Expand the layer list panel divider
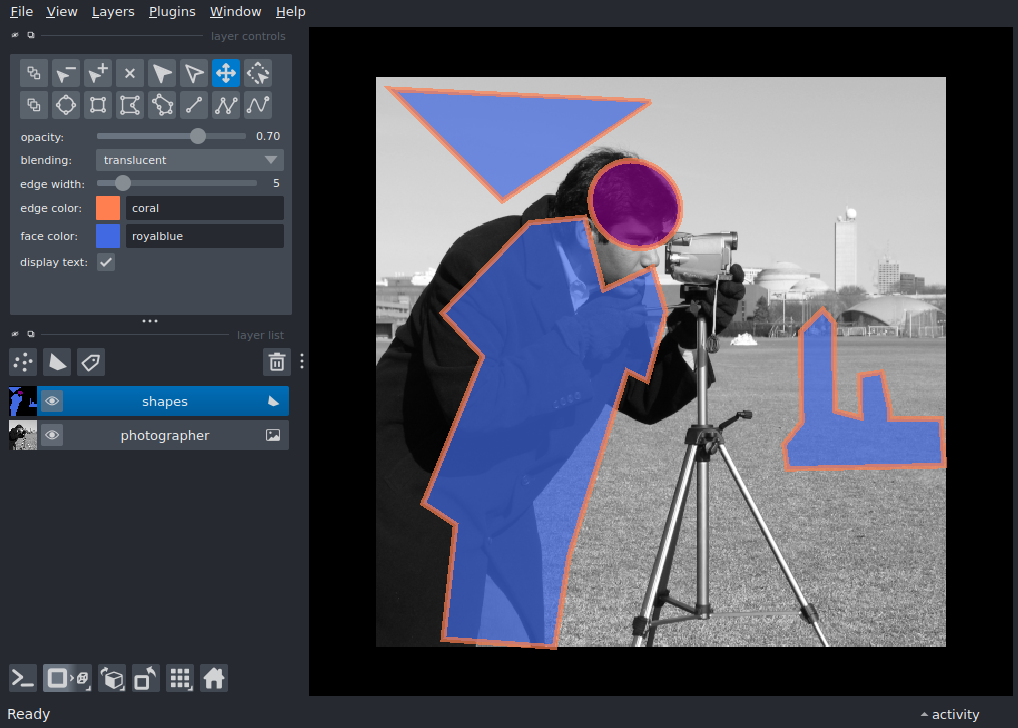The height and width of the screenshot is (728, 1018). (149, 320)
